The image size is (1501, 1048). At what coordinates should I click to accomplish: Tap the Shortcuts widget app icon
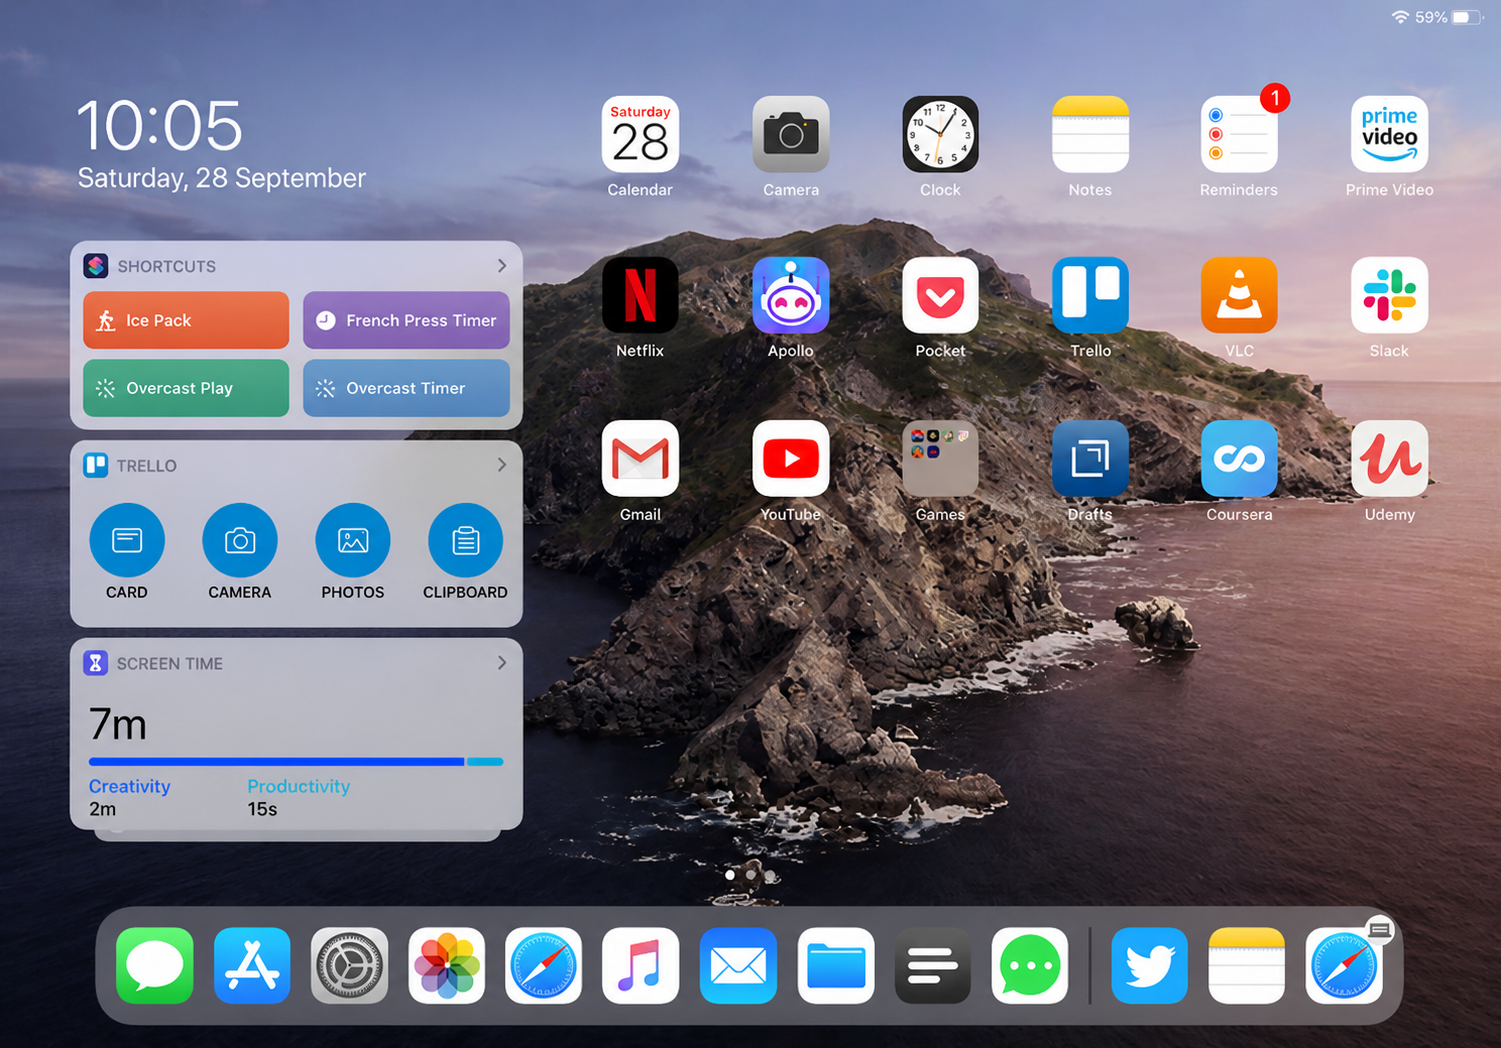(96, 266)
